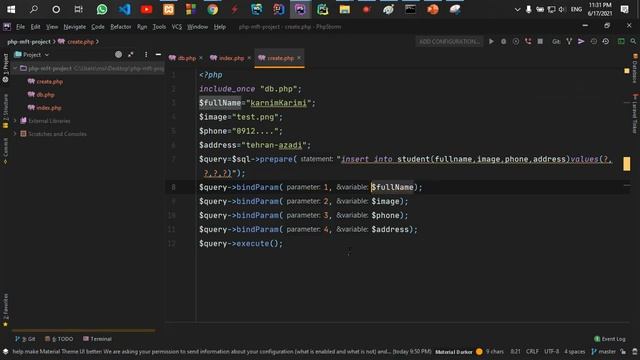Screen dimensions: 640x360
Task: Close the create.php tab
Action: 299,58
